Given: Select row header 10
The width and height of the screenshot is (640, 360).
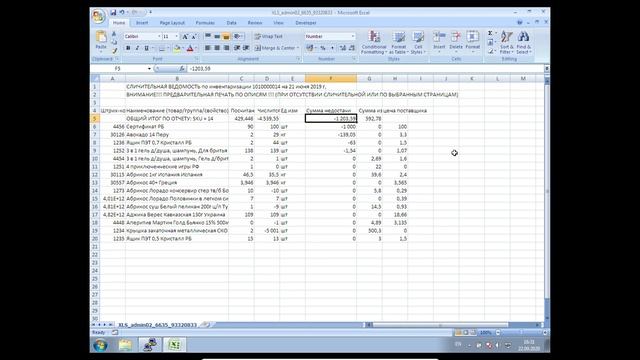Looking at the screenshot, I should [x=95, y=159].
